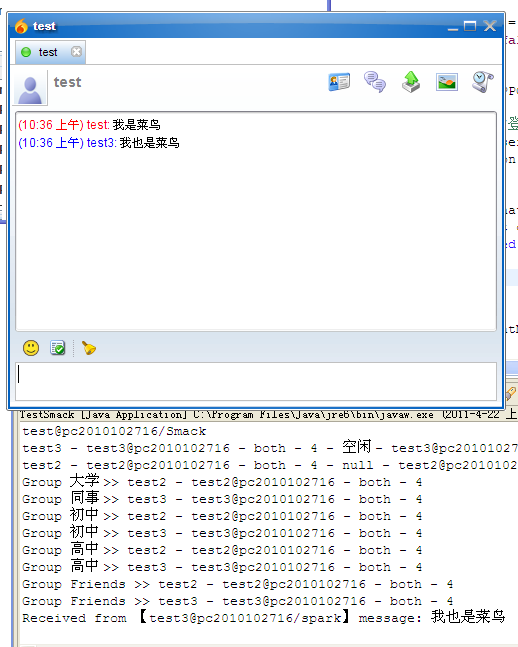Open the chat history transcript icon

(483, 82)
